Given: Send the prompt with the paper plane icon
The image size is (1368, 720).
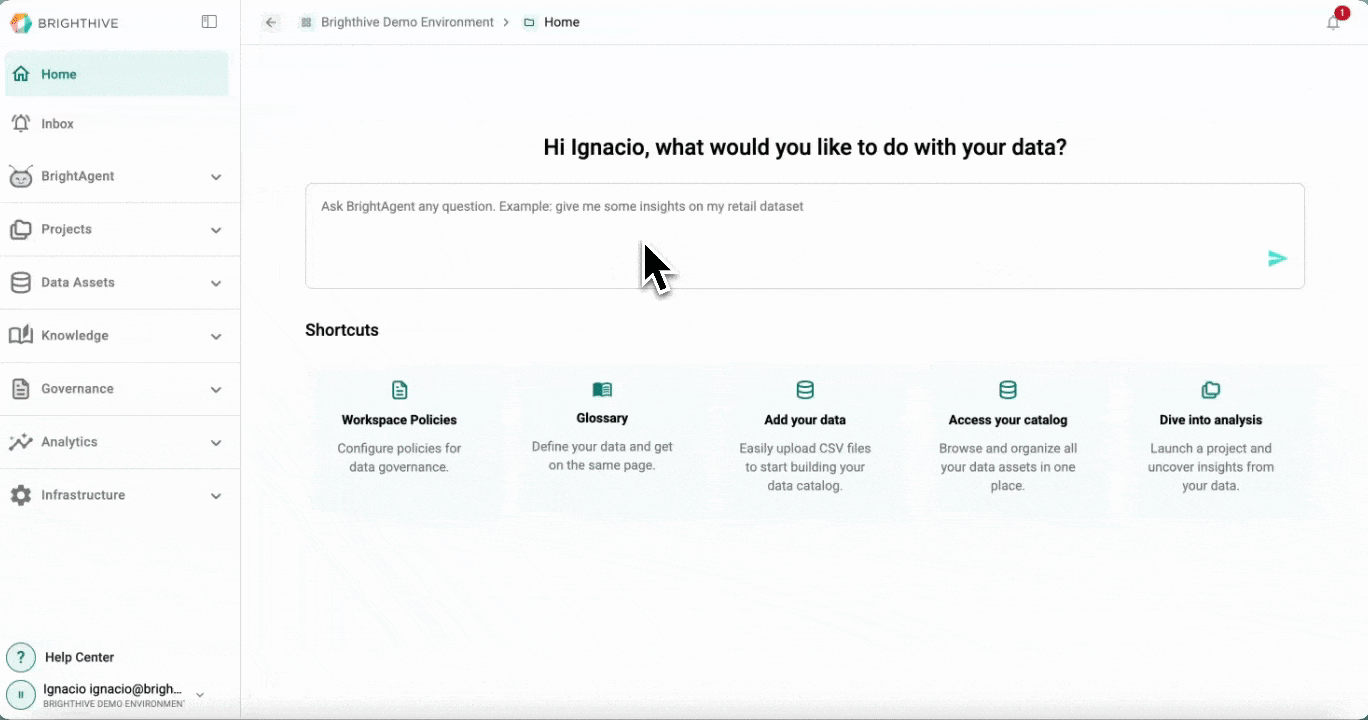Looking at the screenshot, I should (1277, 259).
